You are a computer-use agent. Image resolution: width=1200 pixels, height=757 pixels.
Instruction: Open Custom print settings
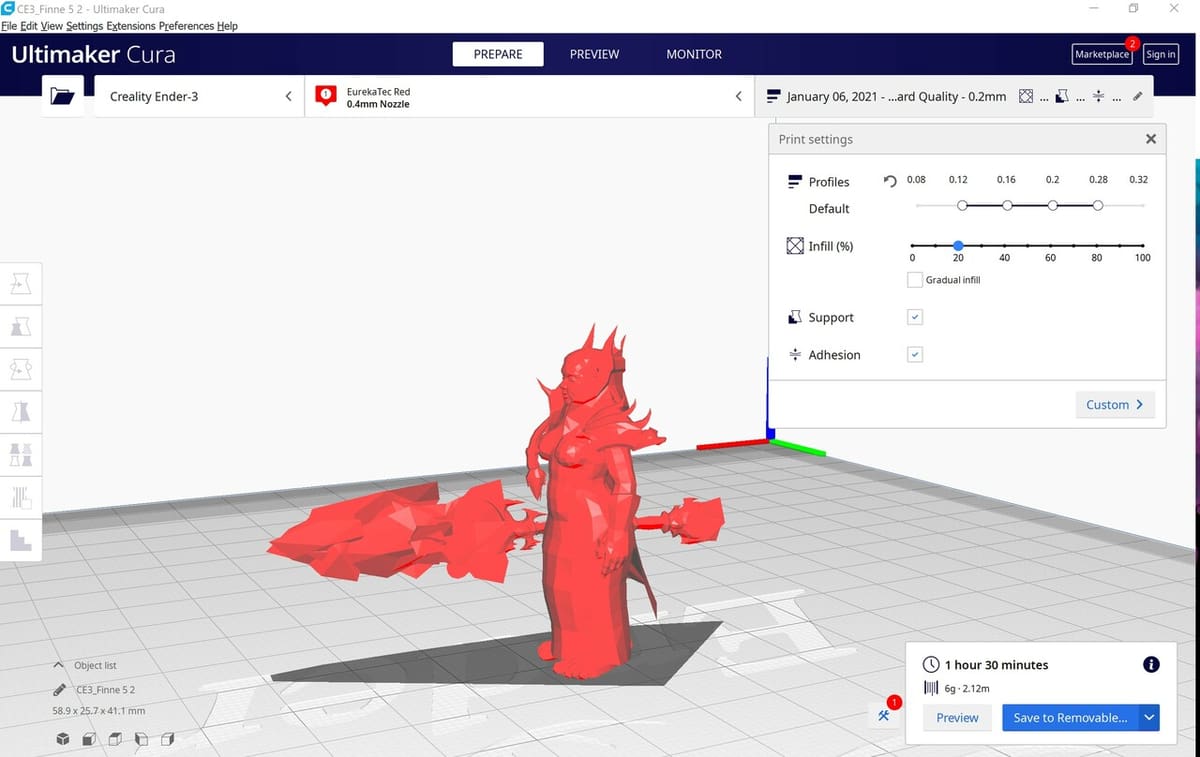click(x=1115, y=404)
